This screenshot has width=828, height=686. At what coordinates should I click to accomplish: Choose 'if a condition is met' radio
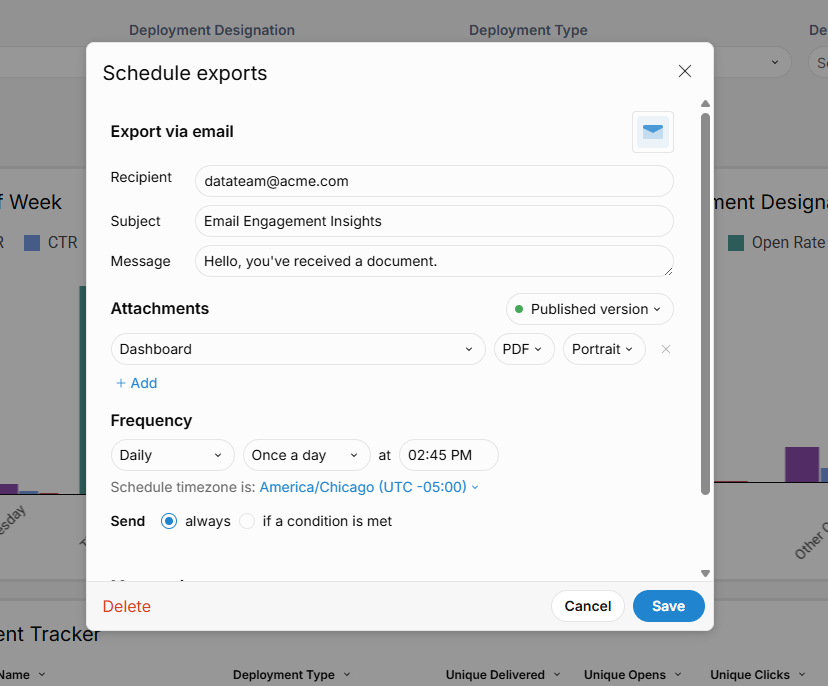tap(247, 521)
